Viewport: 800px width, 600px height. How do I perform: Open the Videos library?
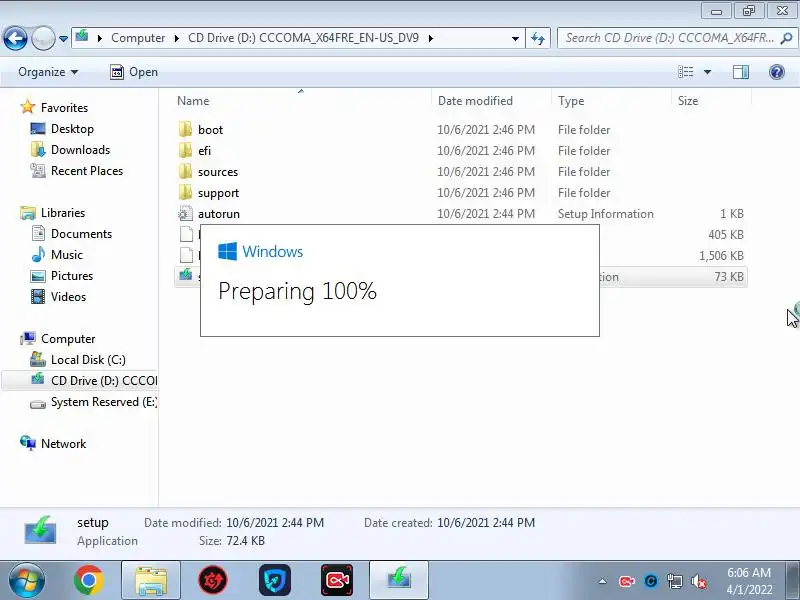click(68, 296)
